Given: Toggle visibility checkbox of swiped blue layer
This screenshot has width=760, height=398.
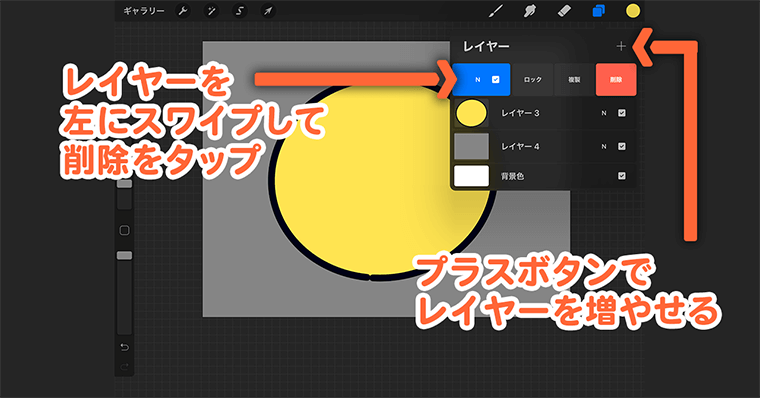Looking at the screenshot, I should [495, 80].
